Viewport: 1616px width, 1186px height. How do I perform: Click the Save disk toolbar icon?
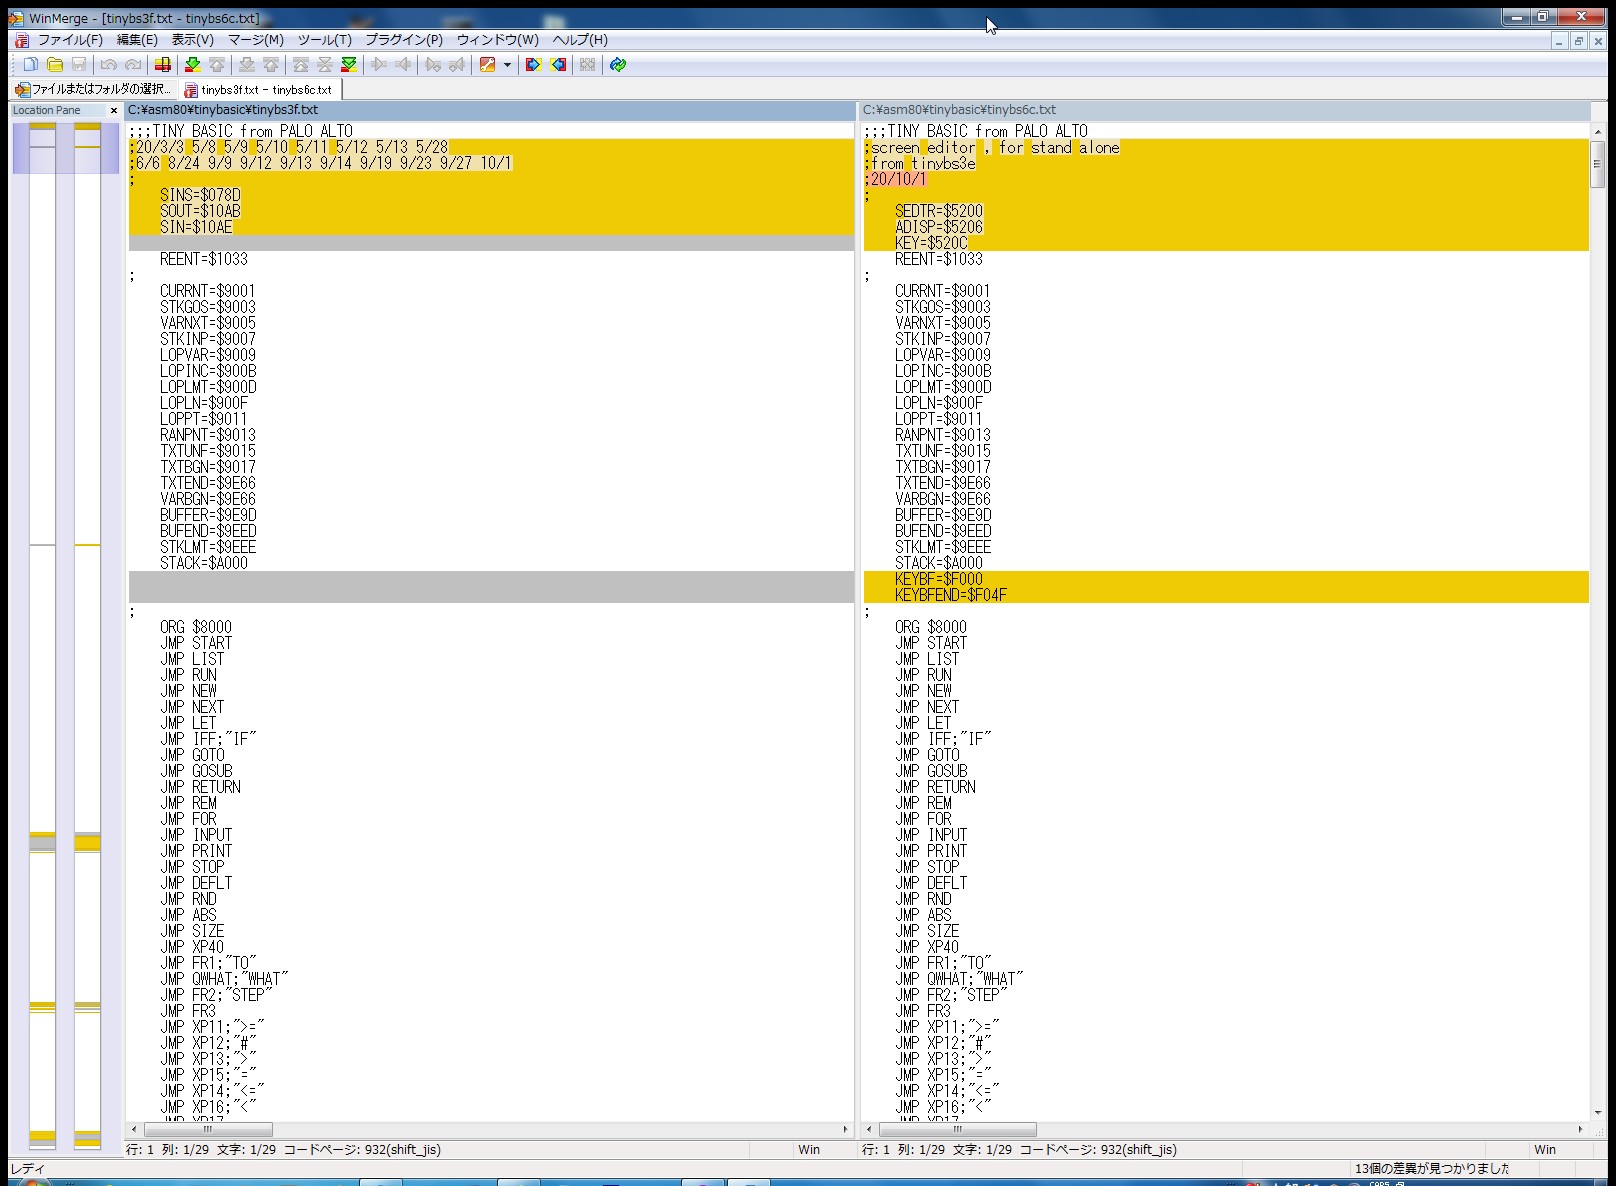[x=79, y=65]
